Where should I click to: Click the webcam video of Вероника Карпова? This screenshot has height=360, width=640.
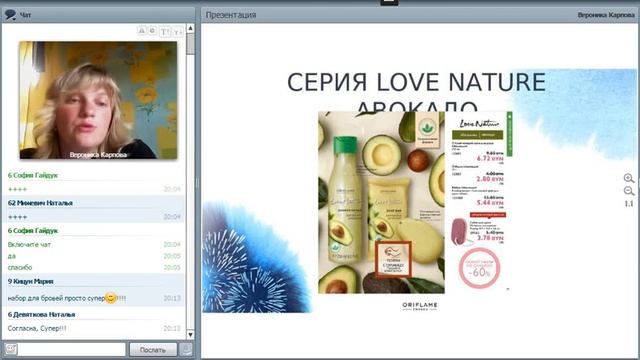coord(98,100)
